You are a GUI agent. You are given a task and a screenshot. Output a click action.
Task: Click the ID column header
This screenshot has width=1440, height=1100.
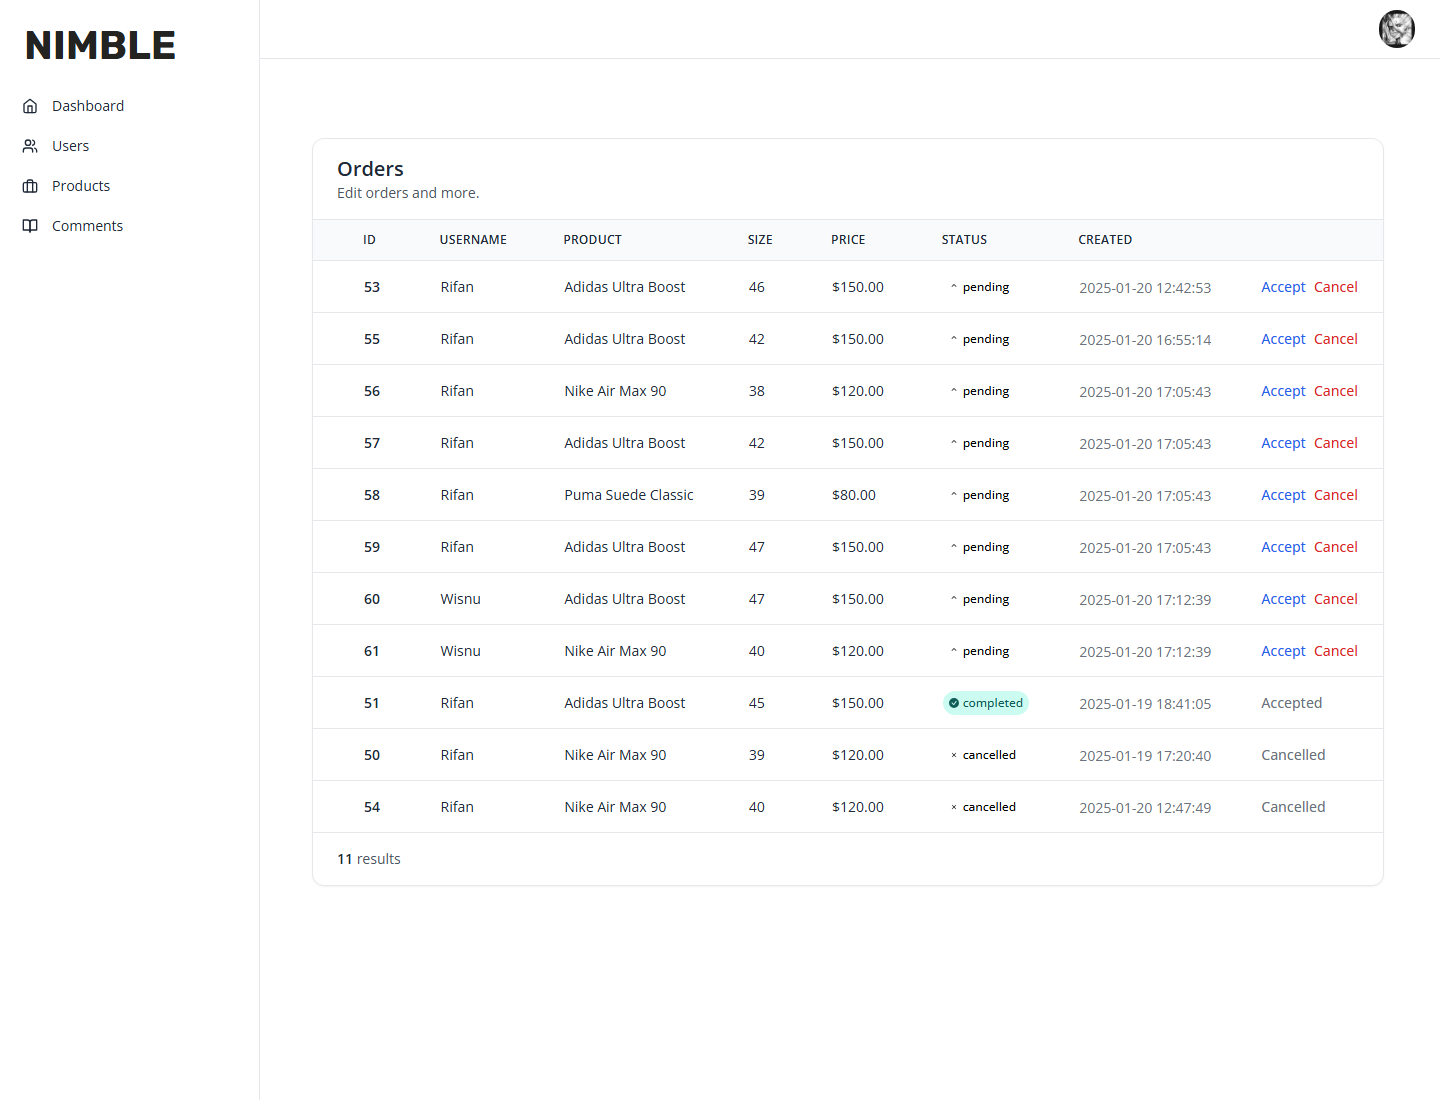[x=369, y=240]
